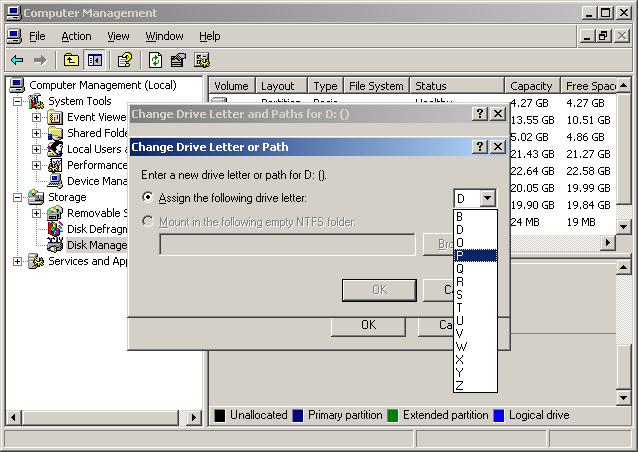Click the Performance Logs icon

(55, 165)
